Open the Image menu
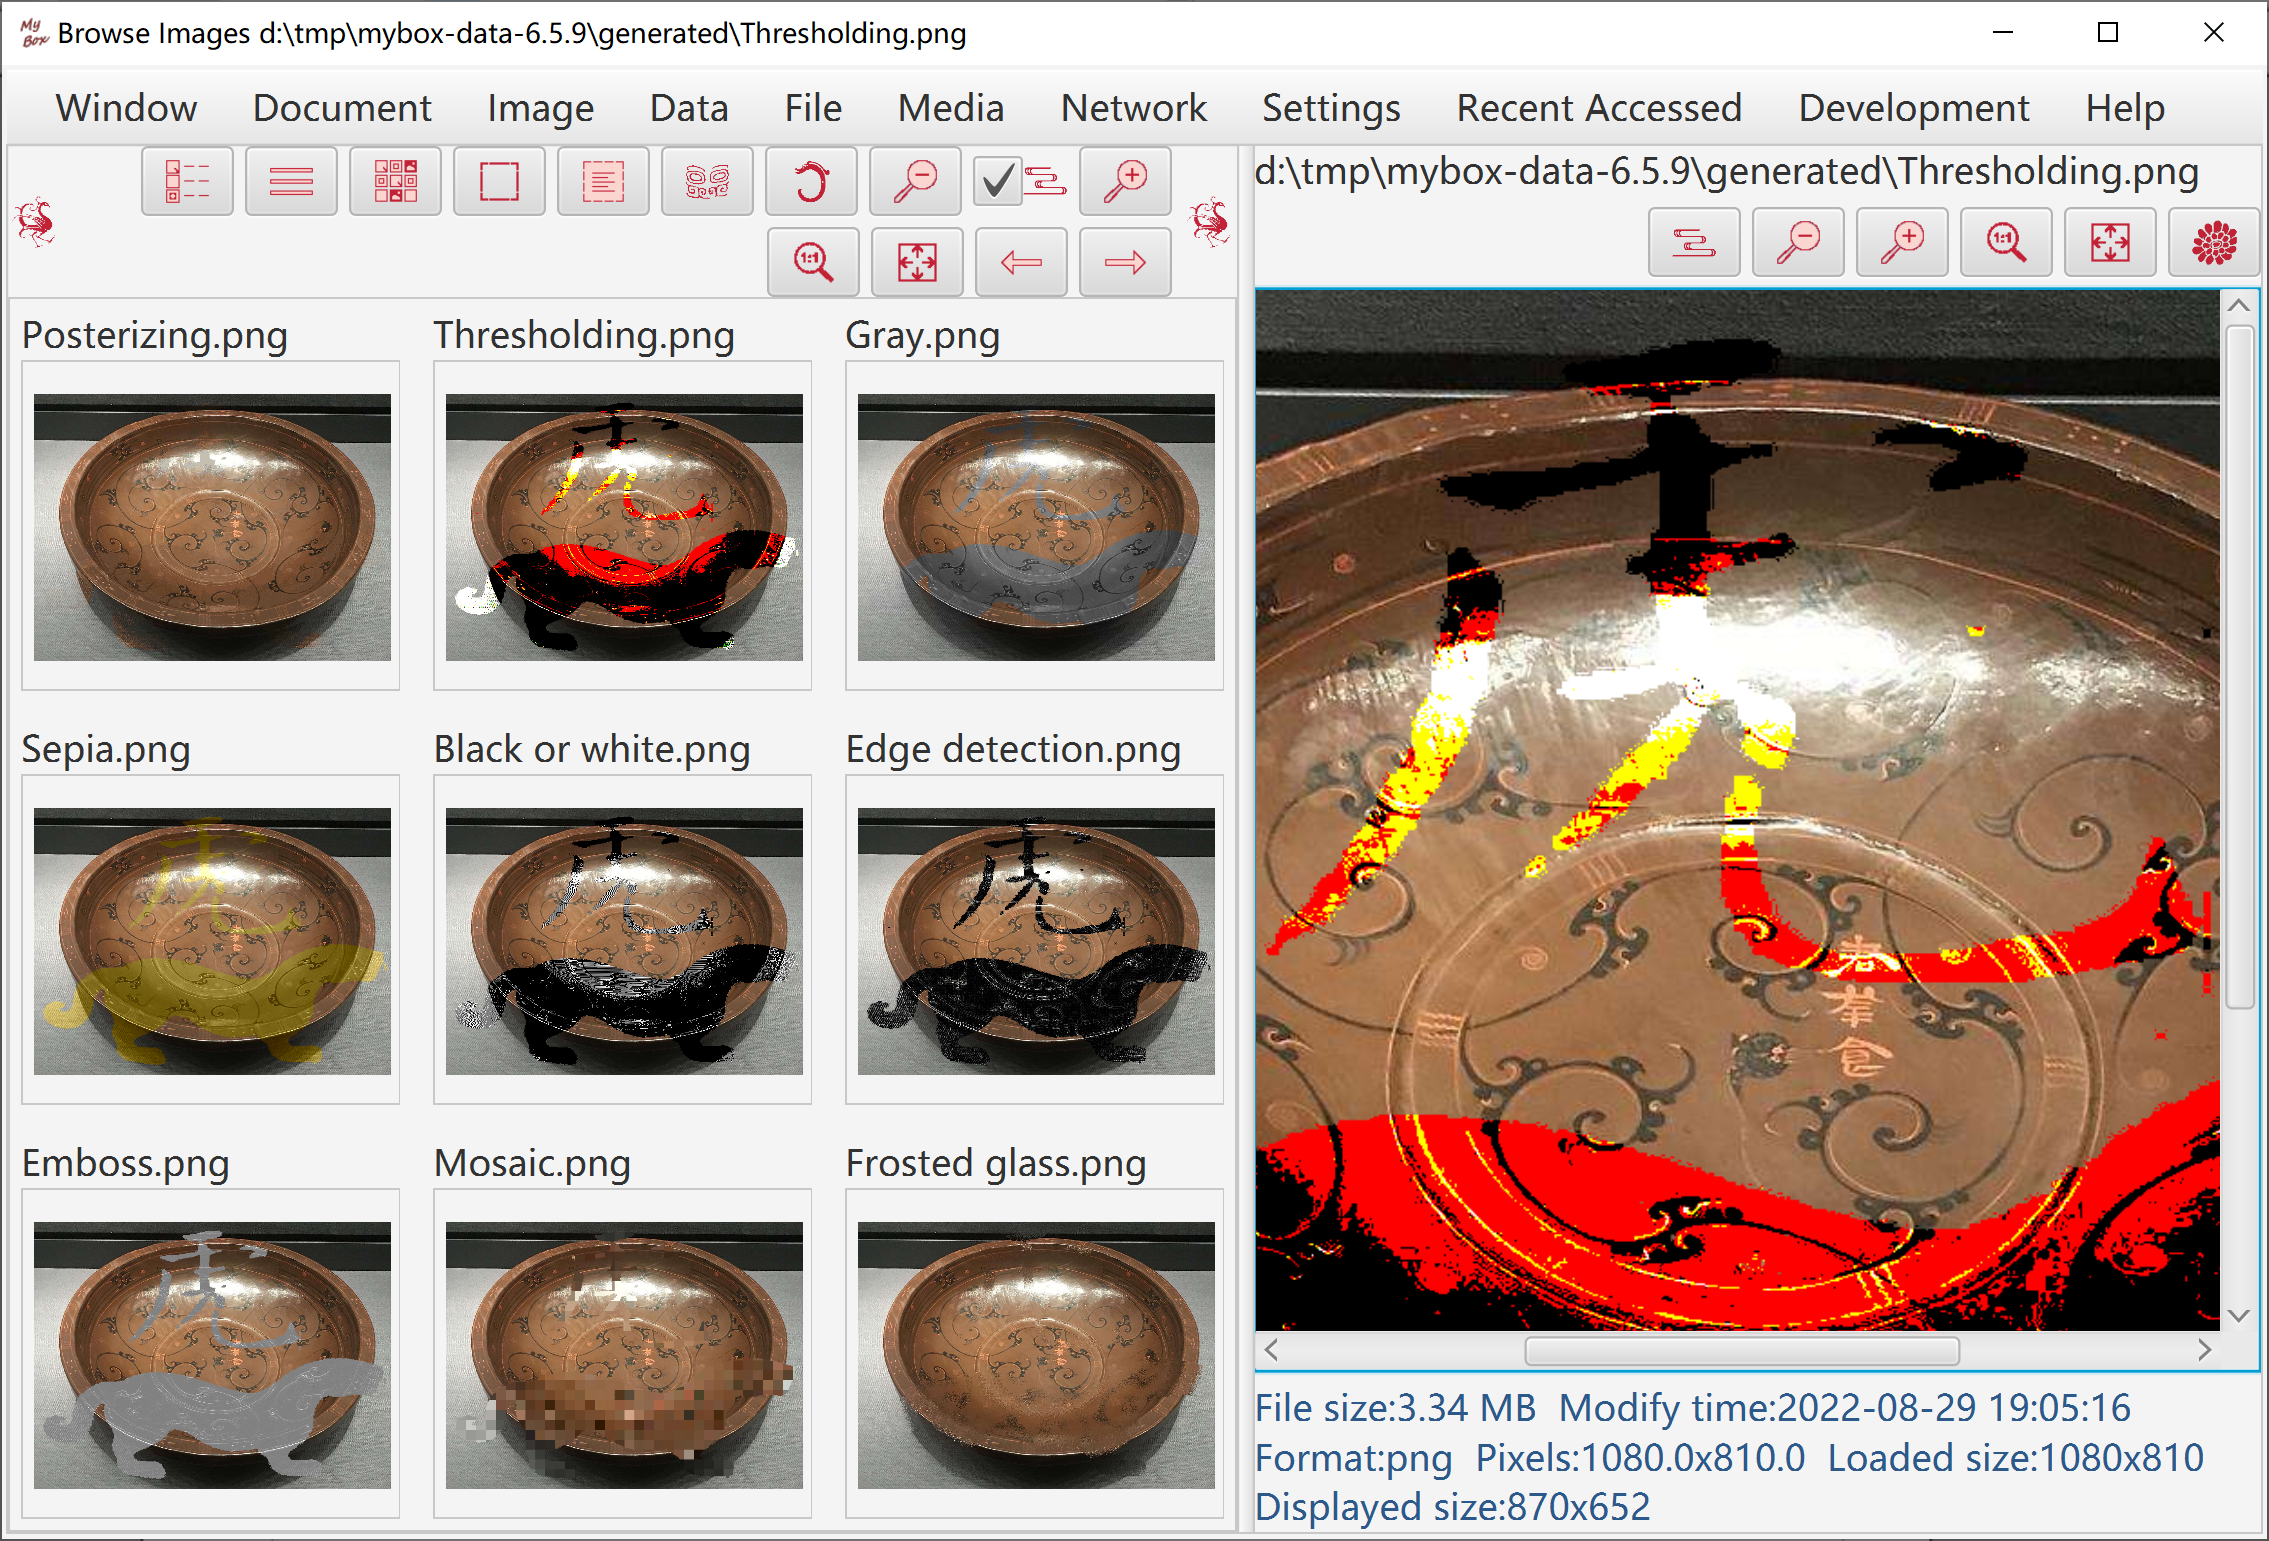 pyautogui.click(x=540, y=108)
